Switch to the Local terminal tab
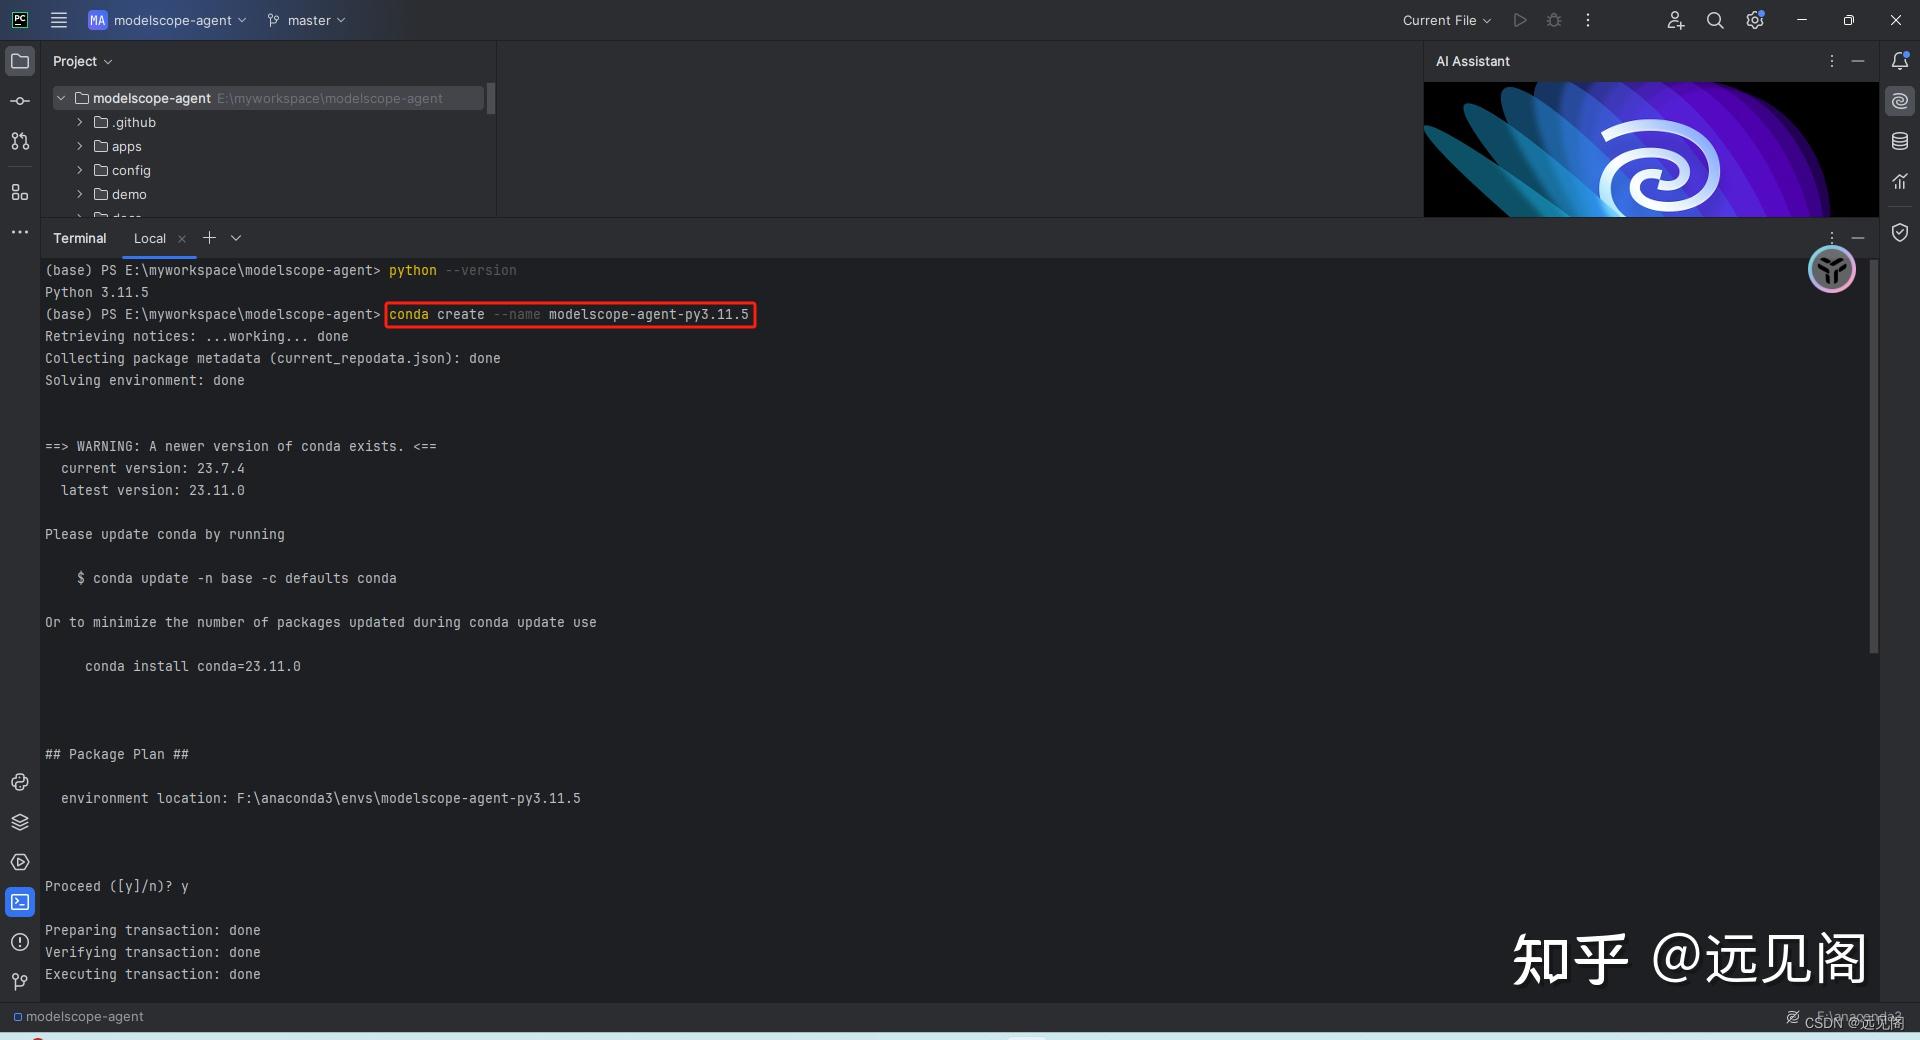 pyautogui.click(x=150, y=238)
